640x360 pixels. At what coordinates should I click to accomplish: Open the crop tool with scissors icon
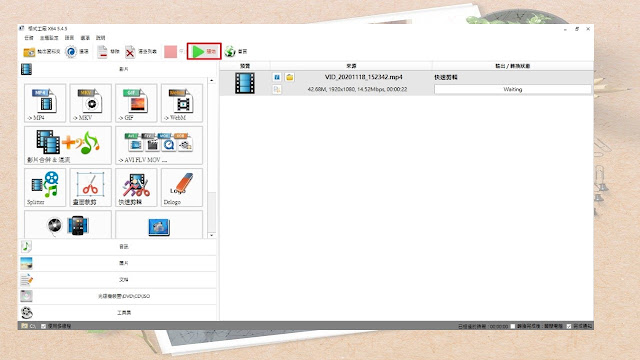[91, 187]
